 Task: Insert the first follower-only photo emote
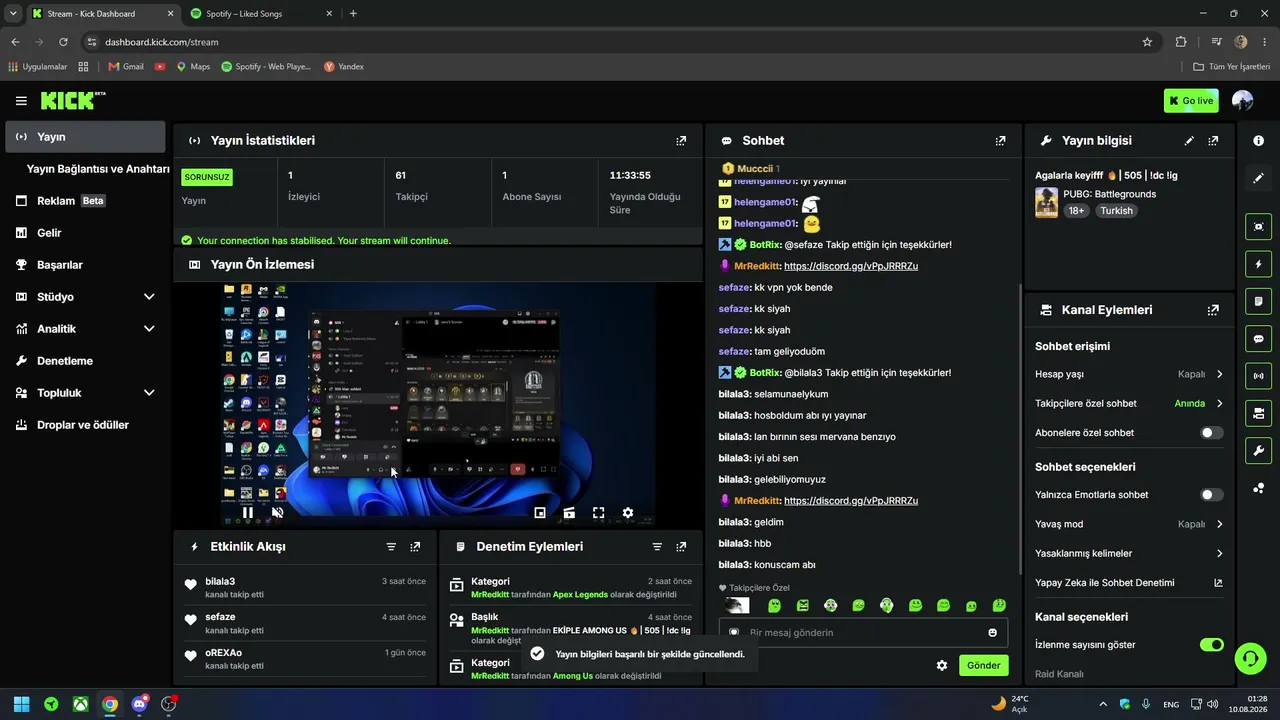(737, 606)
